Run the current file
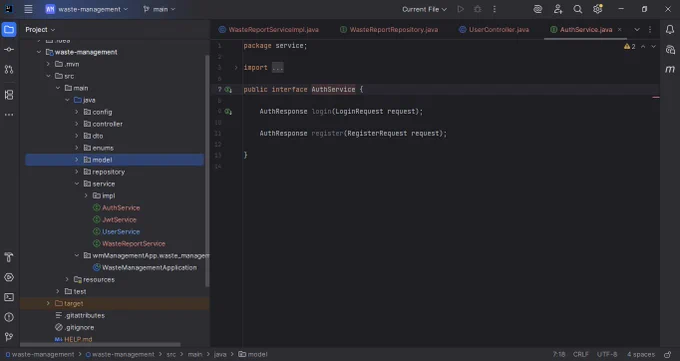This screenshot has width=680, height=361. pos(461,9)
